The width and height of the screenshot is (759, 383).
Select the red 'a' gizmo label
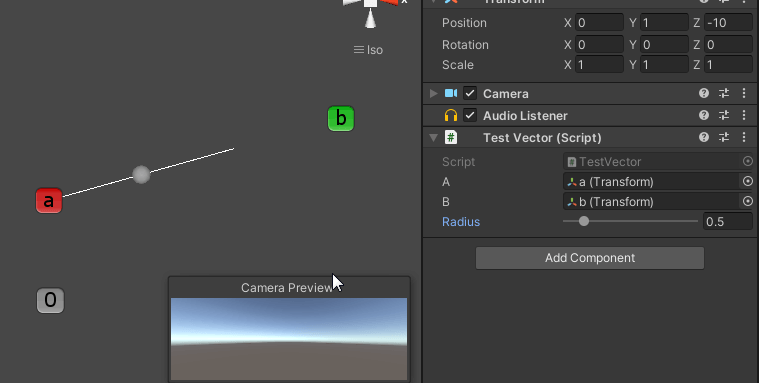click(x=49, y=200)
